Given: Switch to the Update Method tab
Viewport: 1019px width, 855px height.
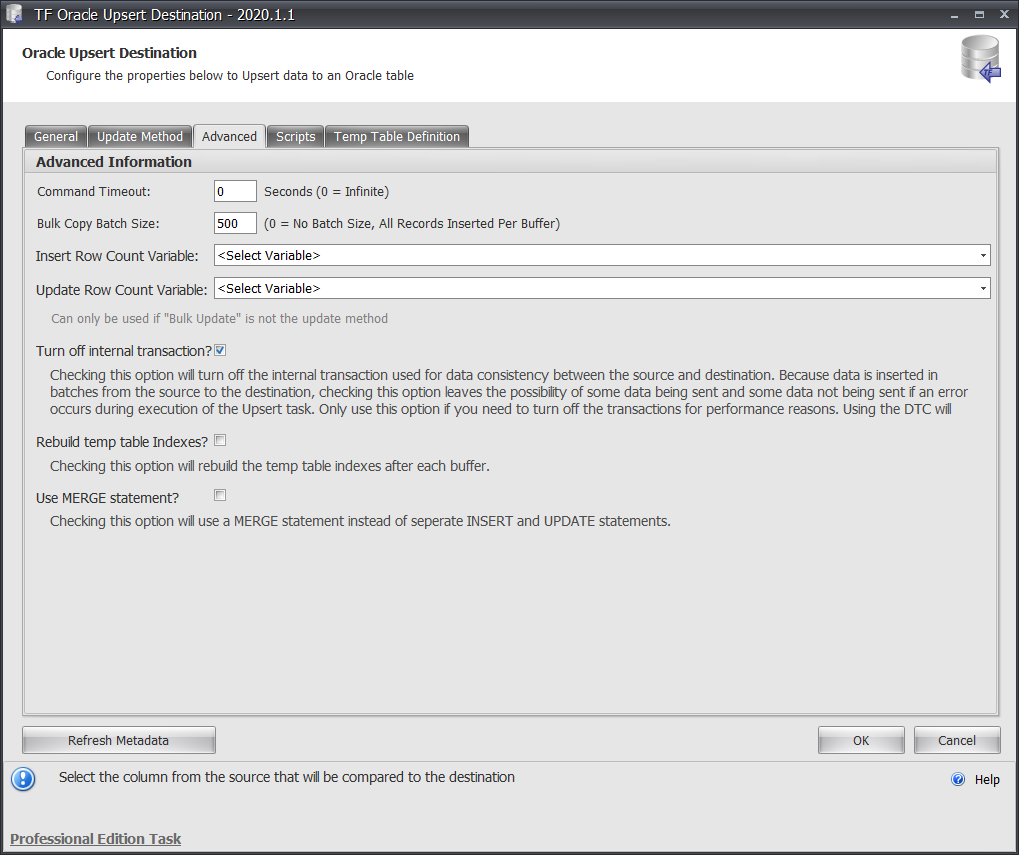Looking at the screenshot, I should coord(140,136).
